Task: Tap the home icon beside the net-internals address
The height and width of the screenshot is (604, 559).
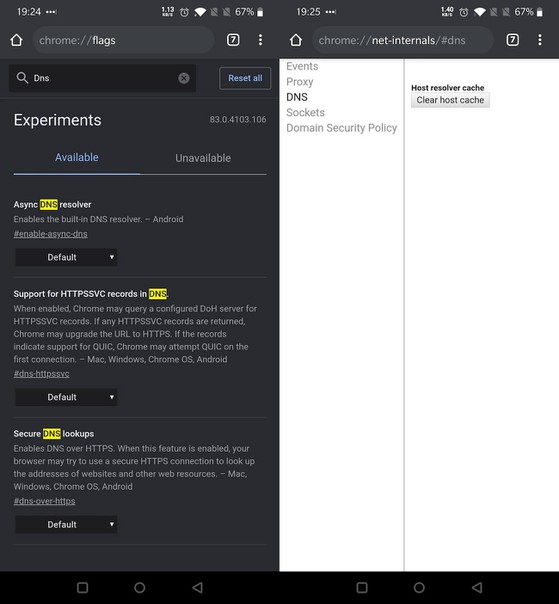Action: 295,40
